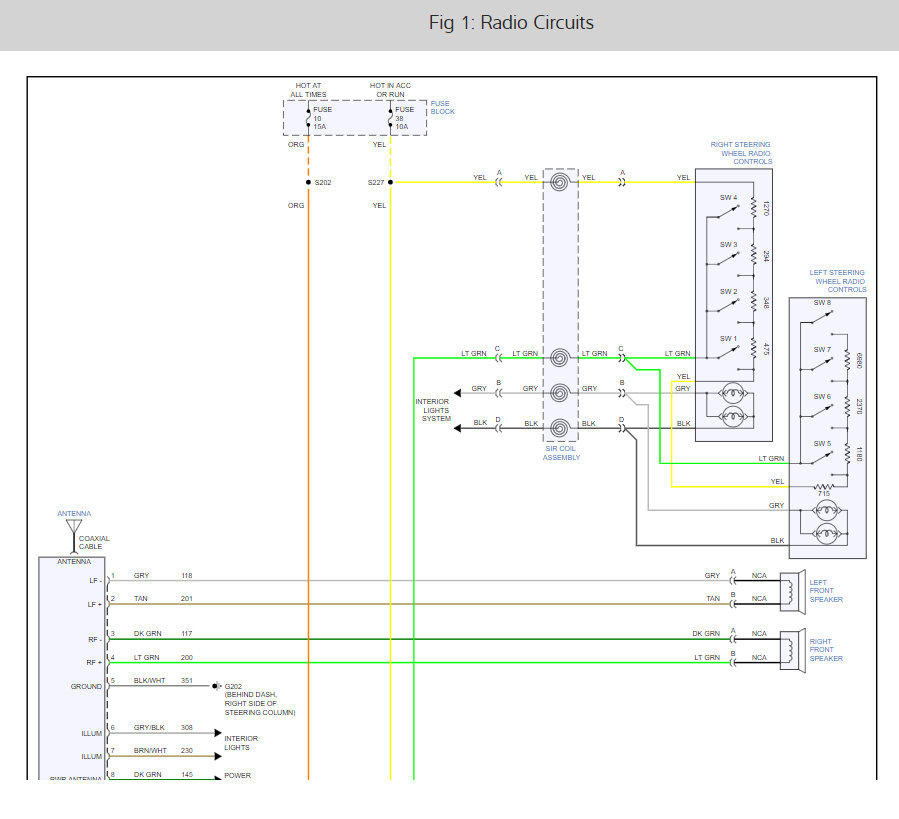Screen dimensions: 899x819
Task: Click the SIR coil spiral on black wire
Action: point(560,428)
